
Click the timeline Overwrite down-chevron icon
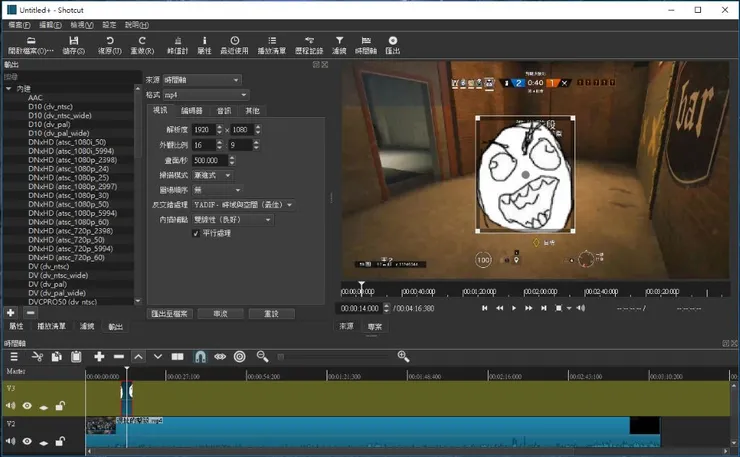coord(158,357)
